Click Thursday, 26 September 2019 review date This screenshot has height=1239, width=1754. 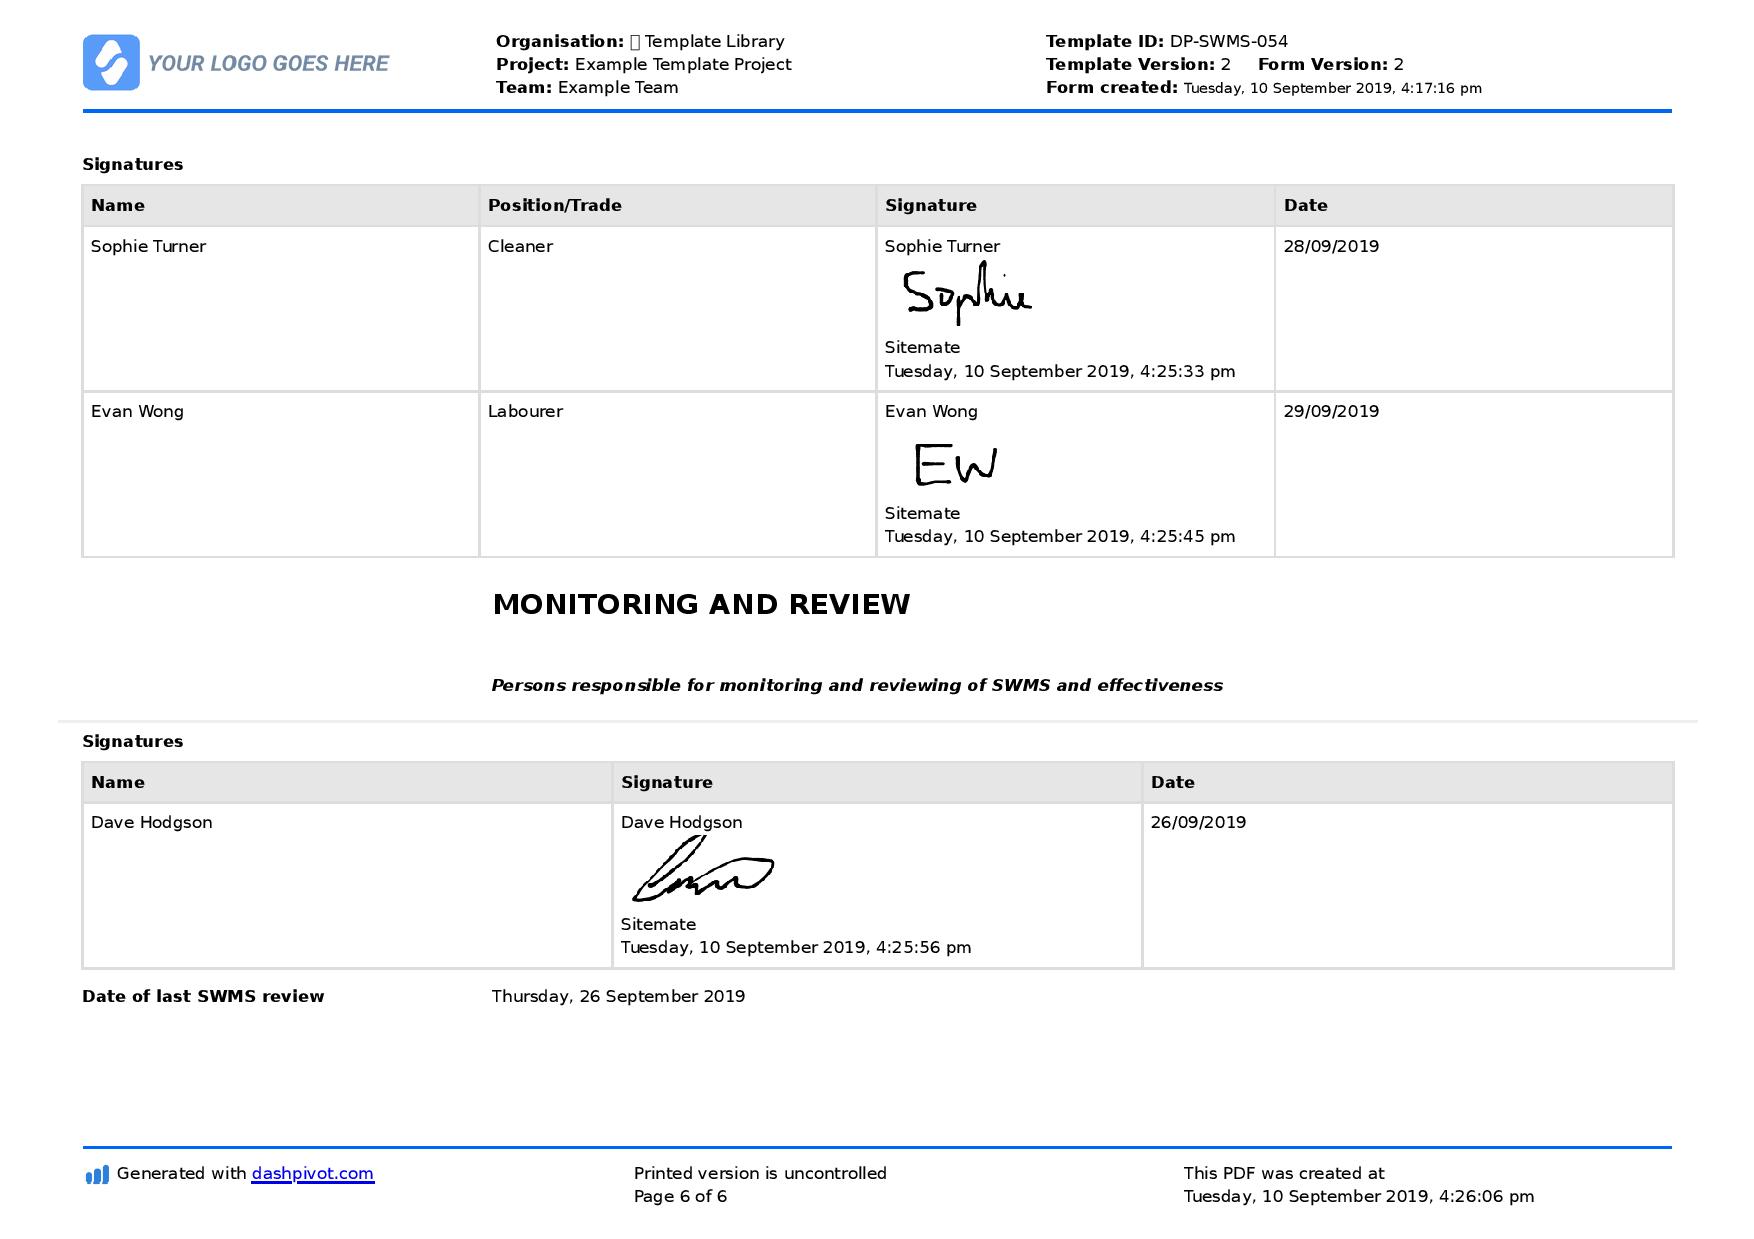tap(618, 996)
